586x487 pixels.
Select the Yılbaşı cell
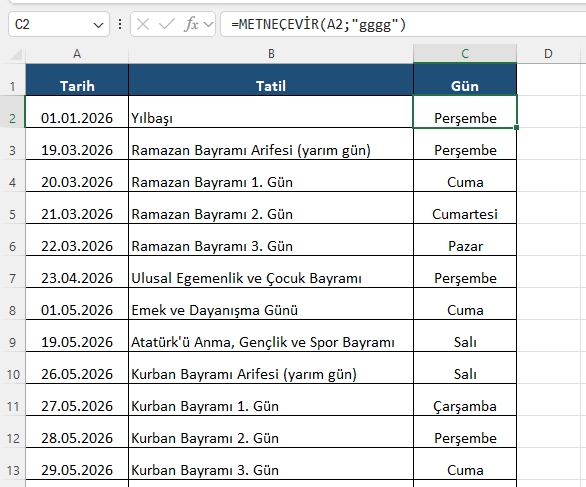coord(271,112)
